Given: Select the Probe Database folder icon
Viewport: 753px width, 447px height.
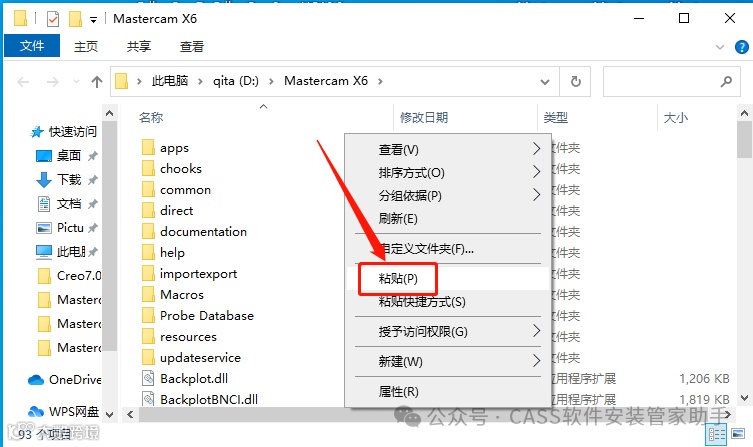Looking at the screenshot, I should click(x=148, y=315).
